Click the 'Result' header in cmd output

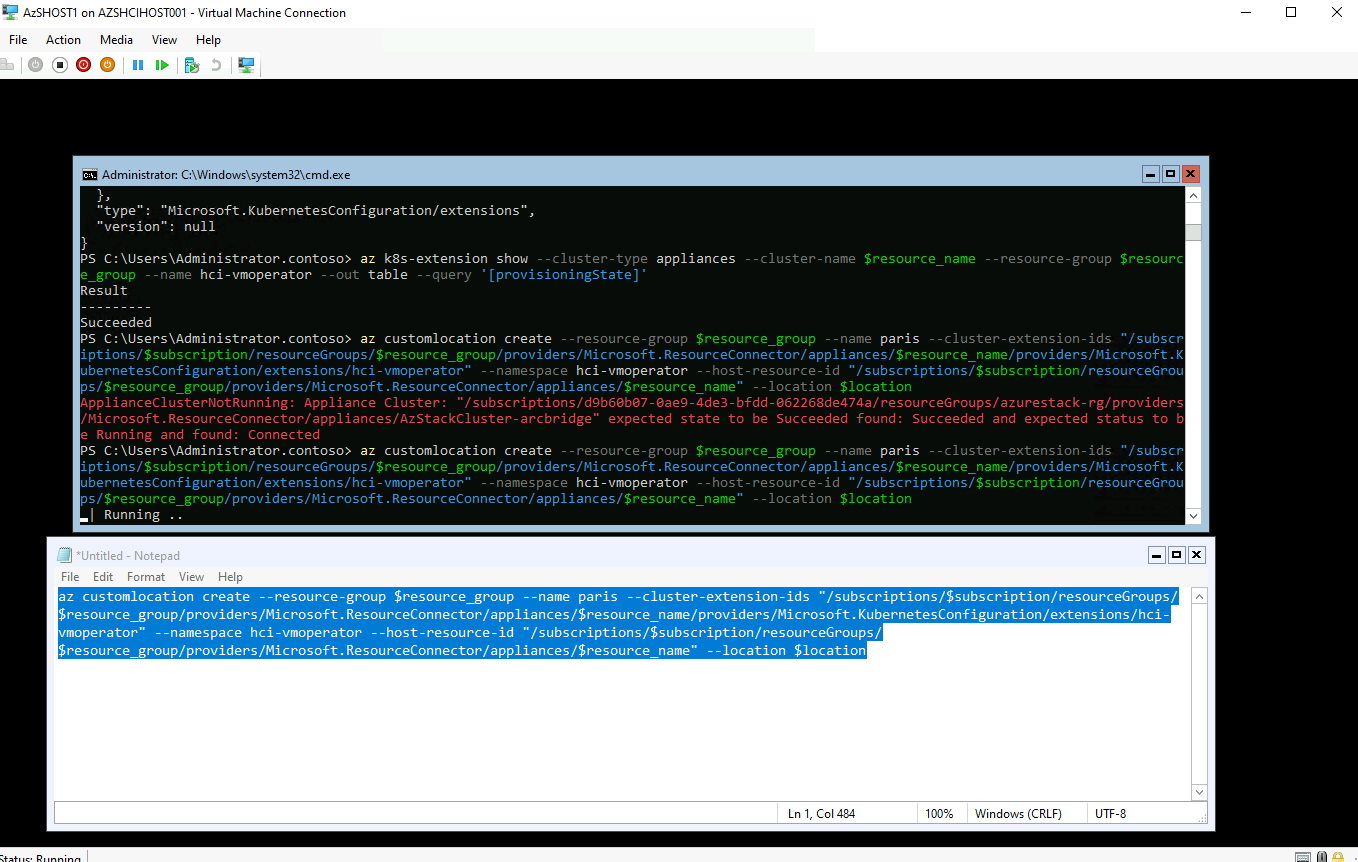pos(104,290)
